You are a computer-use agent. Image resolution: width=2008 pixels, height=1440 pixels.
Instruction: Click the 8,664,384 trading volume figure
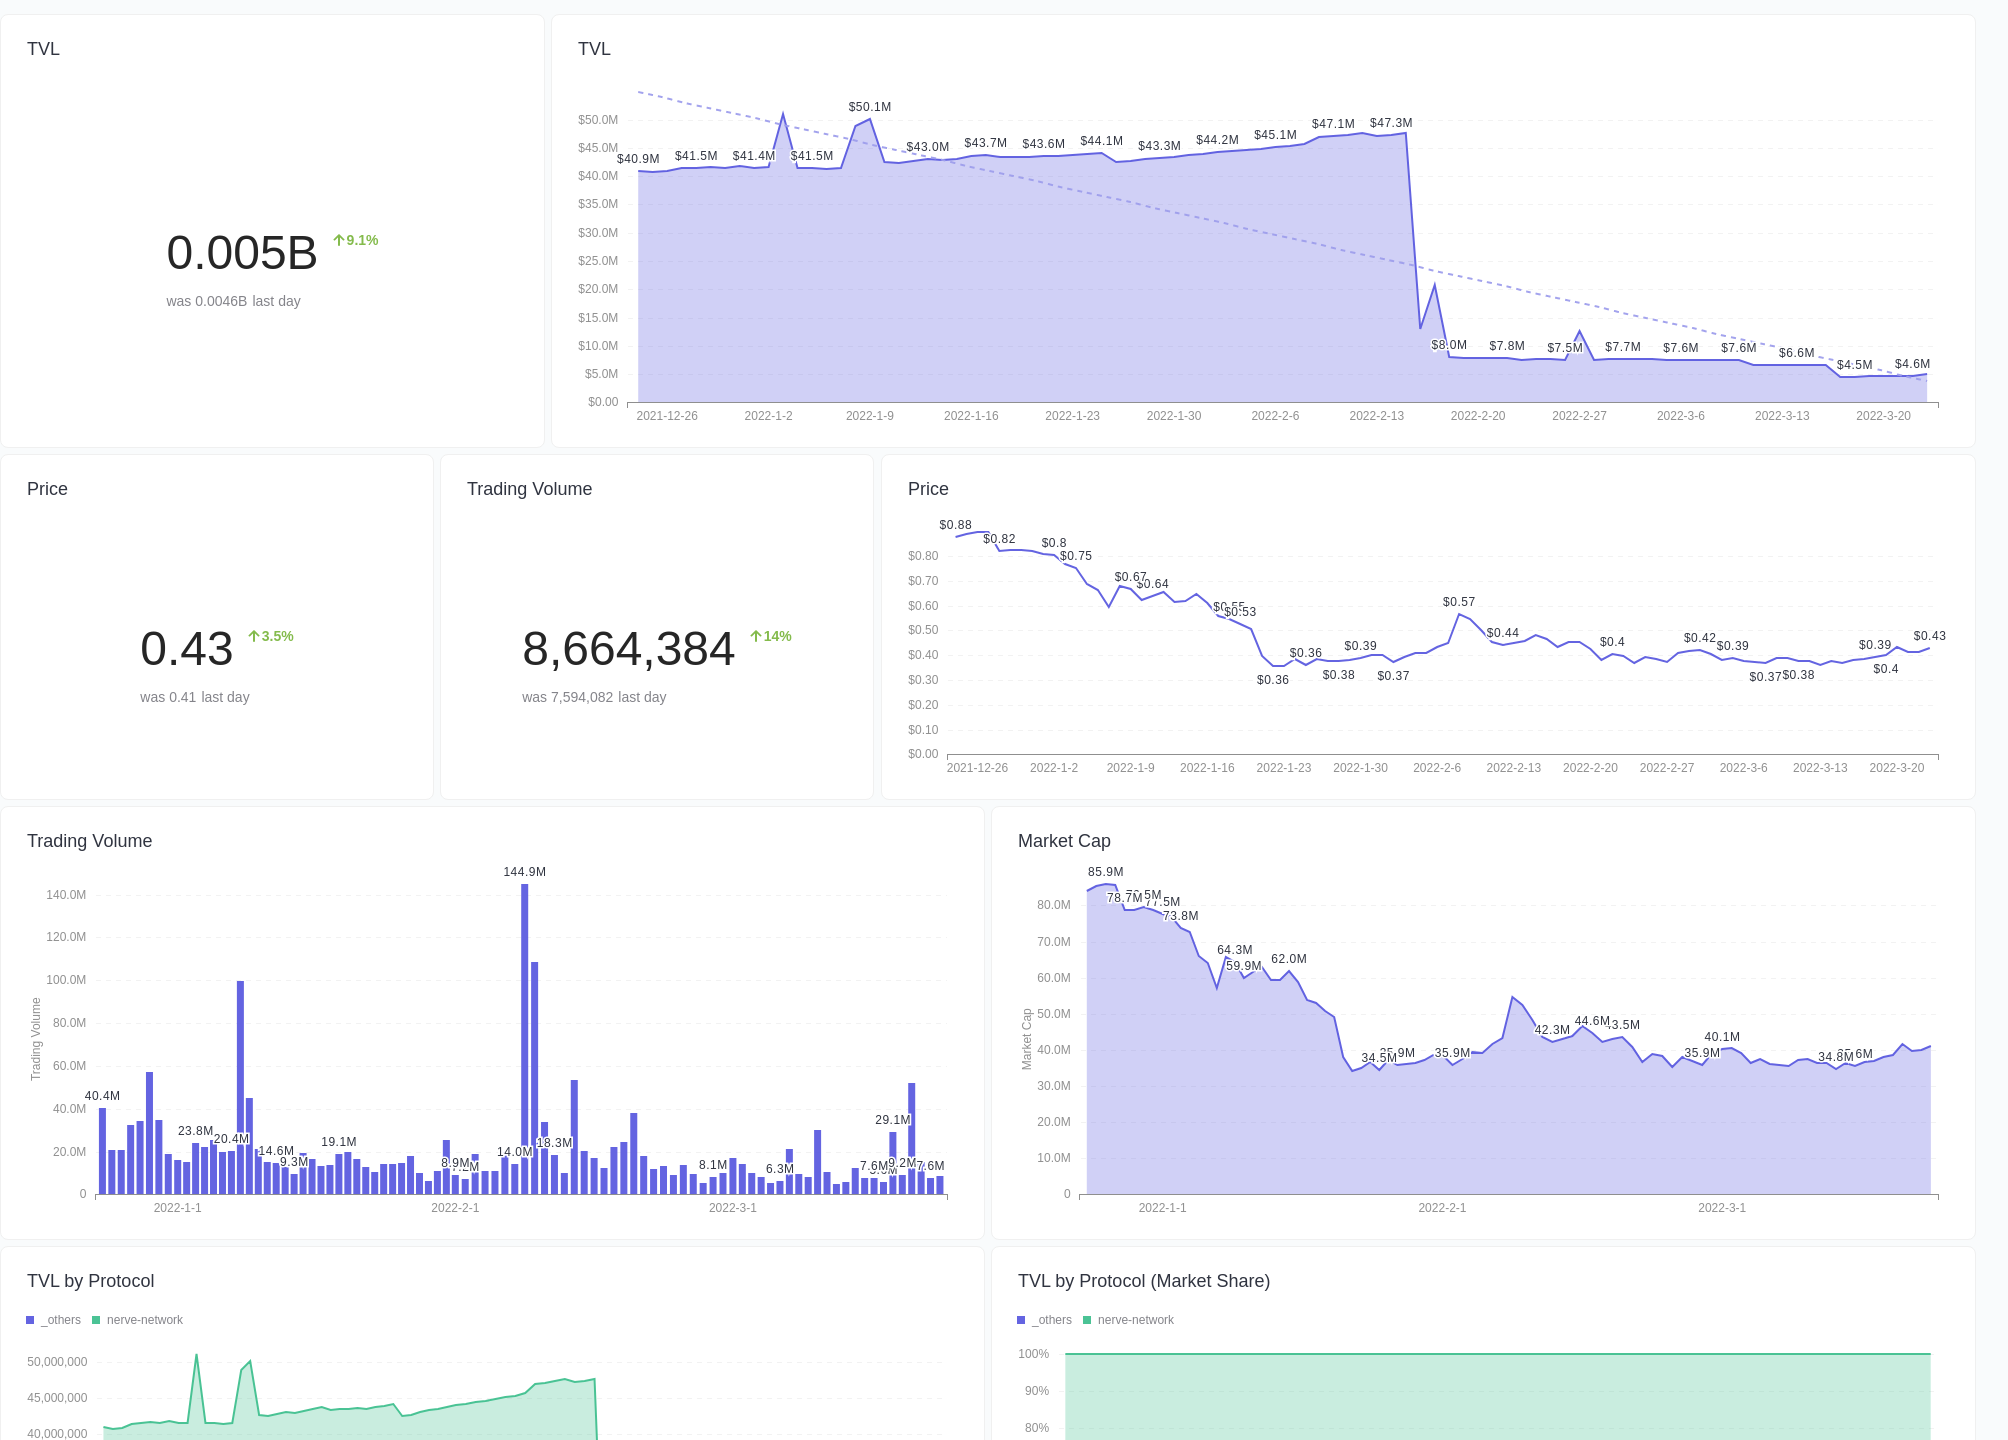628,649
